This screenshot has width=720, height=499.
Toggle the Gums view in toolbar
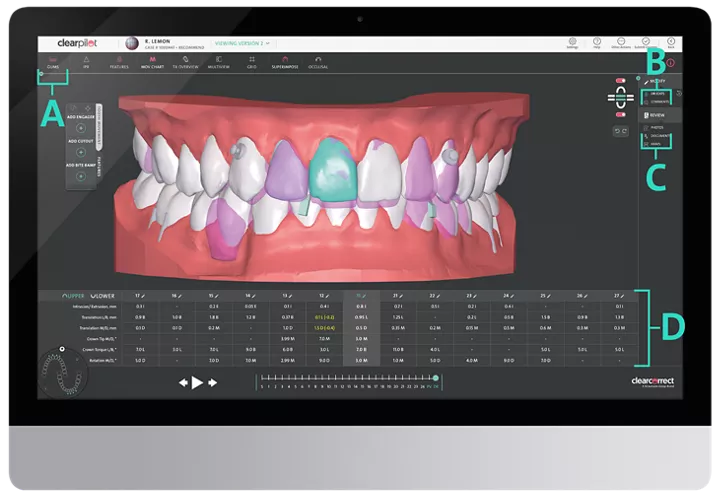[x=51, y=65]
